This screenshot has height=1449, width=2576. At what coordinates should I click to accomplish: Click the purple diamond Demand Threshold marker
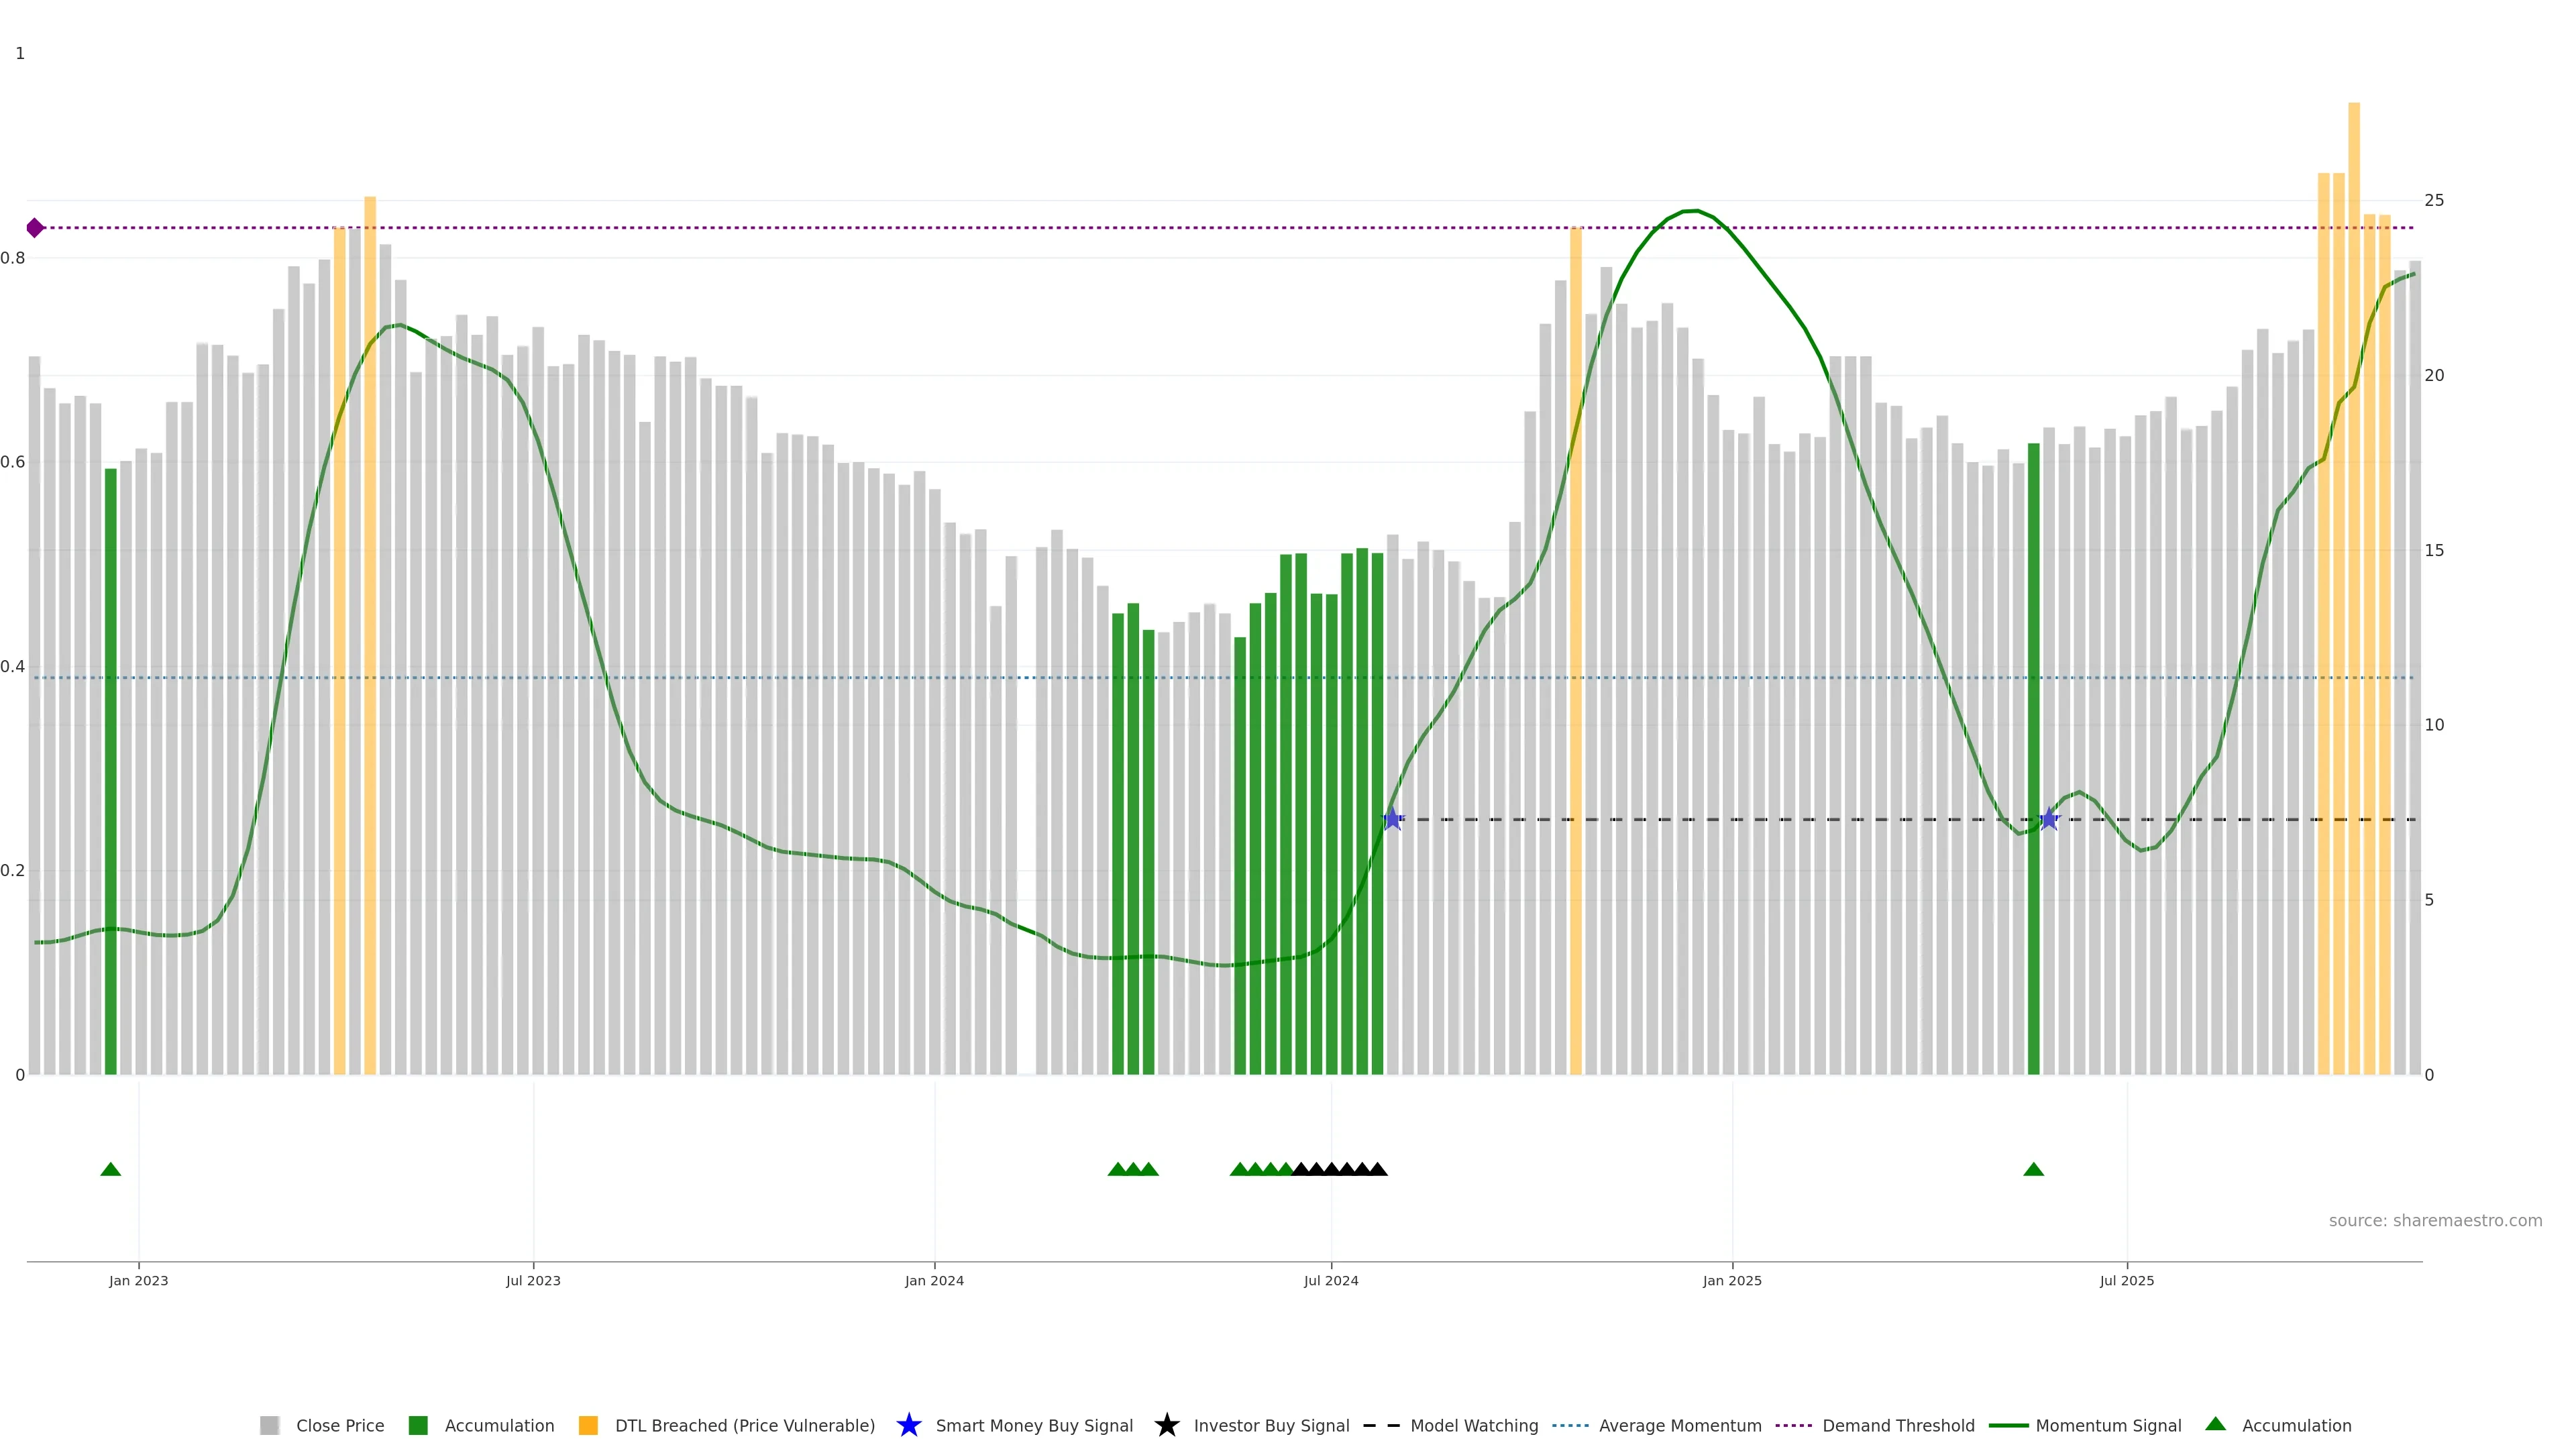[35, 228]
